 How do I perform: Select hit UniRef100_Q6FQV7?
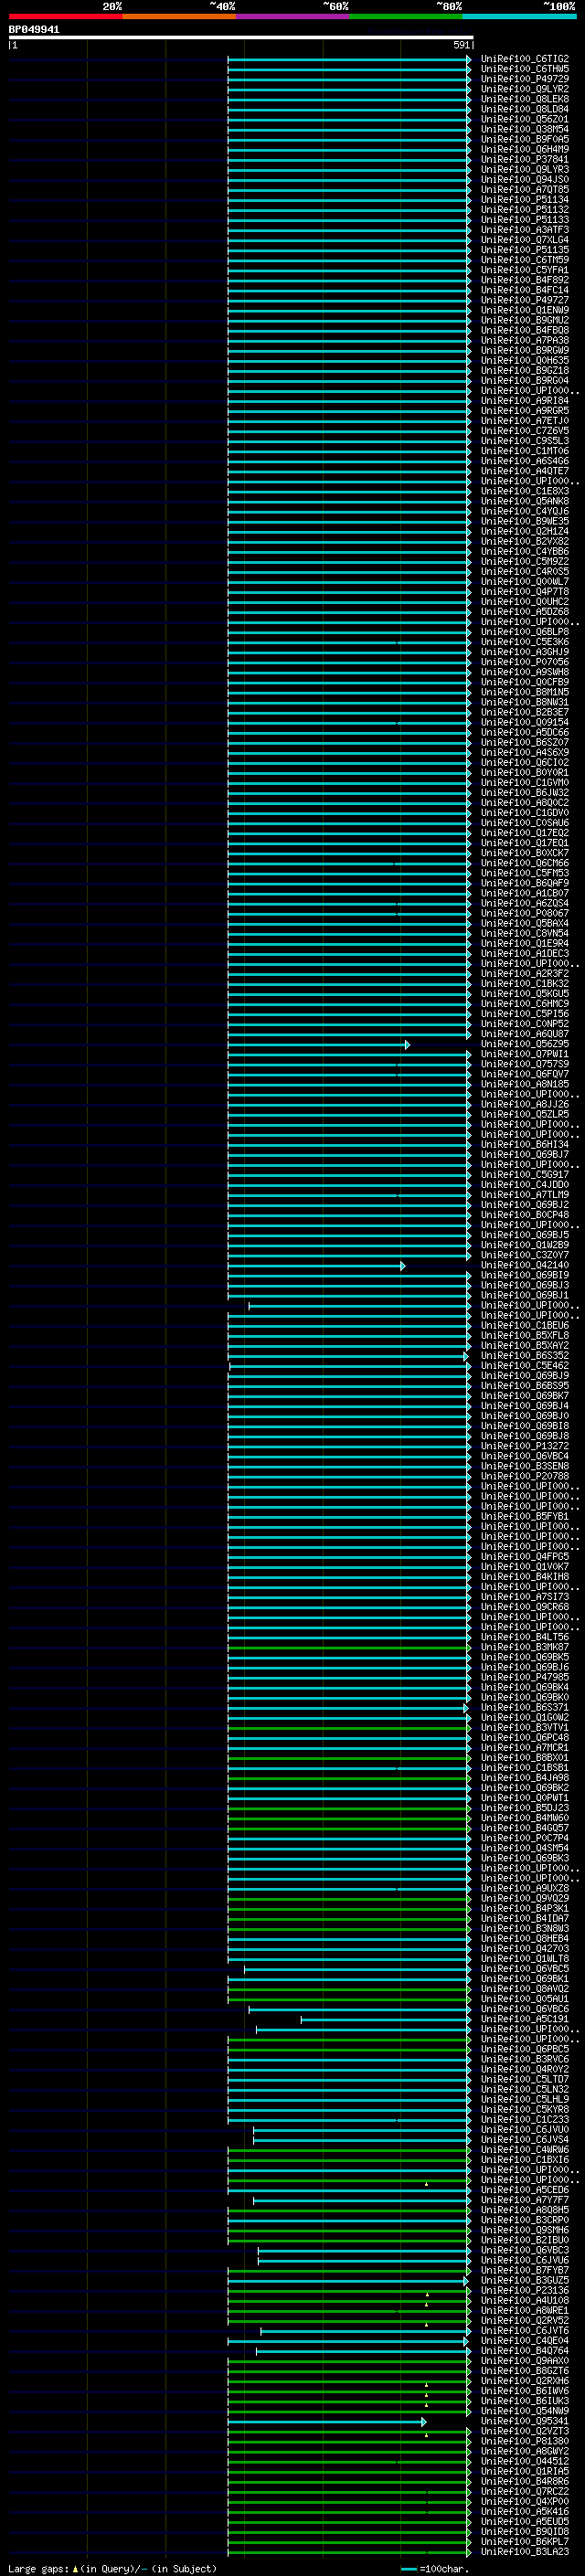pyautogui.click(x=525, y=1074)
